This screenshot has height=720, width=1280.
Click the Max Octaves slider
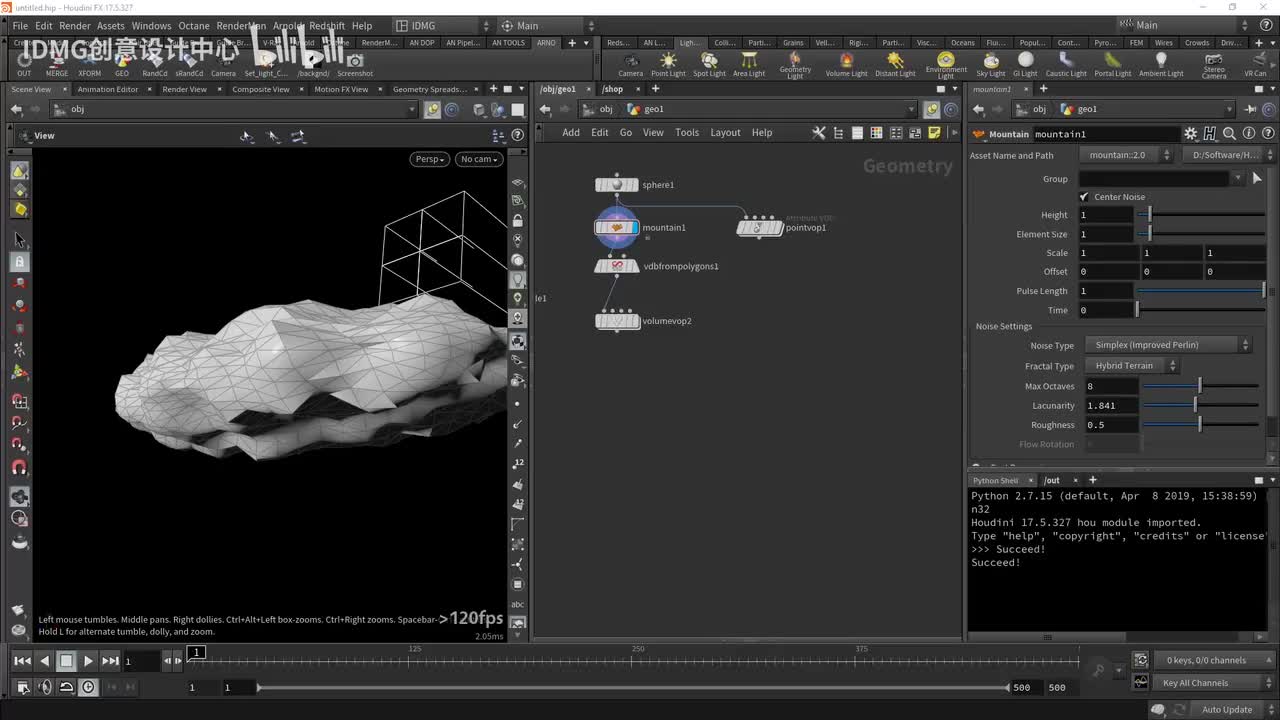pos(1200,386)
